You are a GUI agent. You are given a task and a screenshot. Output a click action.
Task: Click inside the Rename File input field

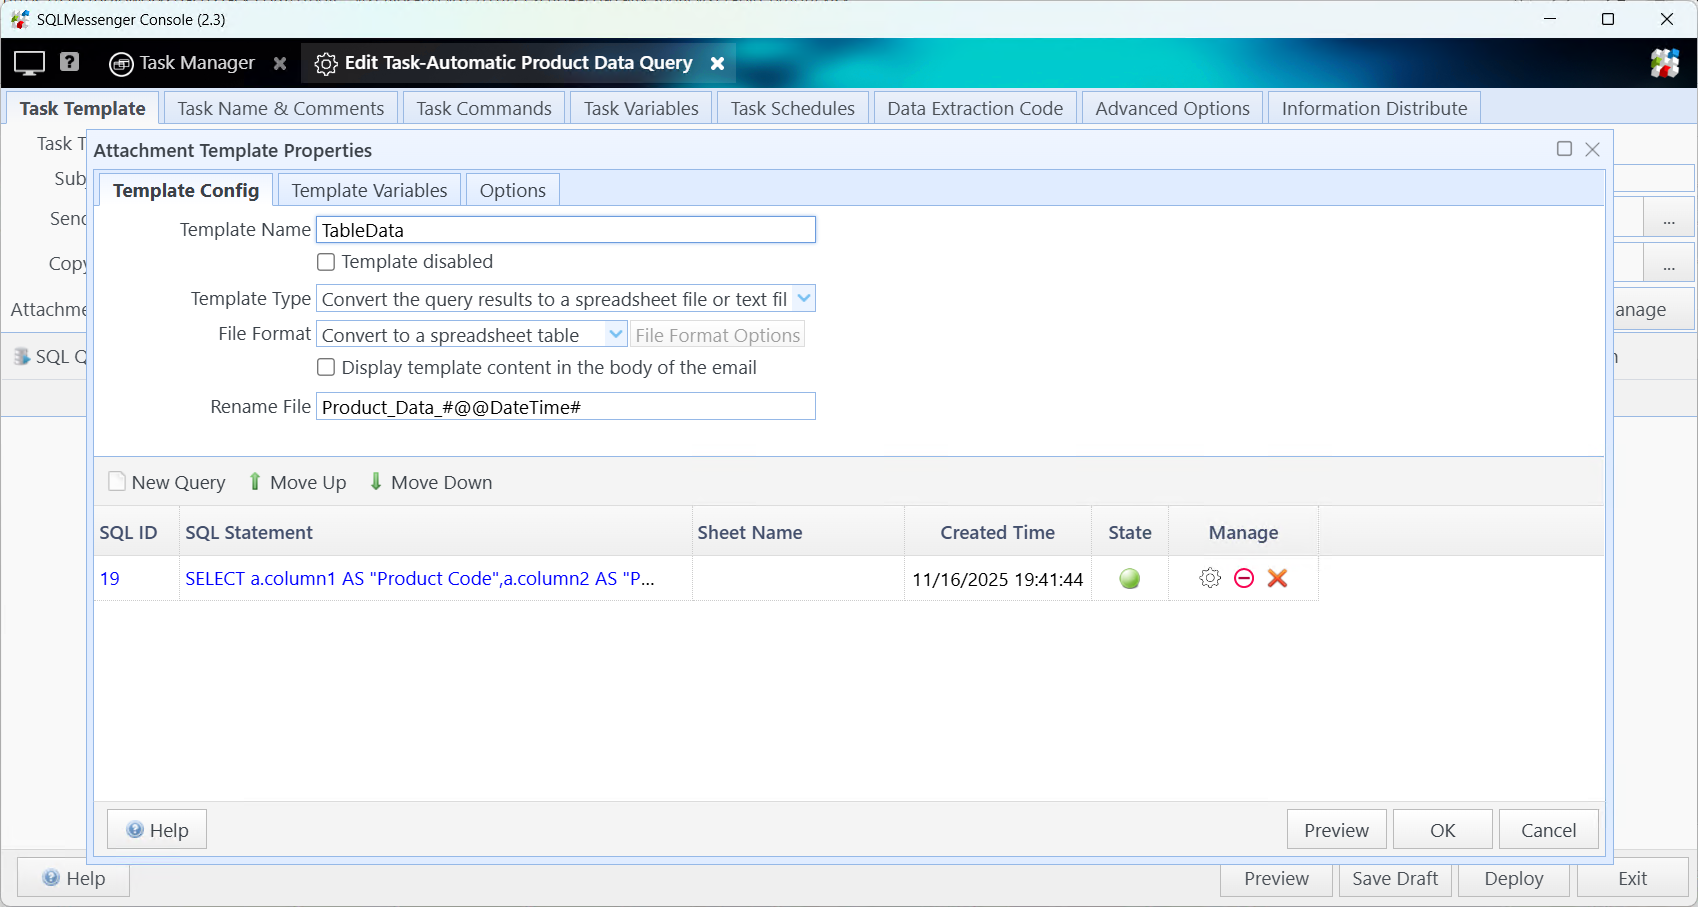click(x=565, y=406)
